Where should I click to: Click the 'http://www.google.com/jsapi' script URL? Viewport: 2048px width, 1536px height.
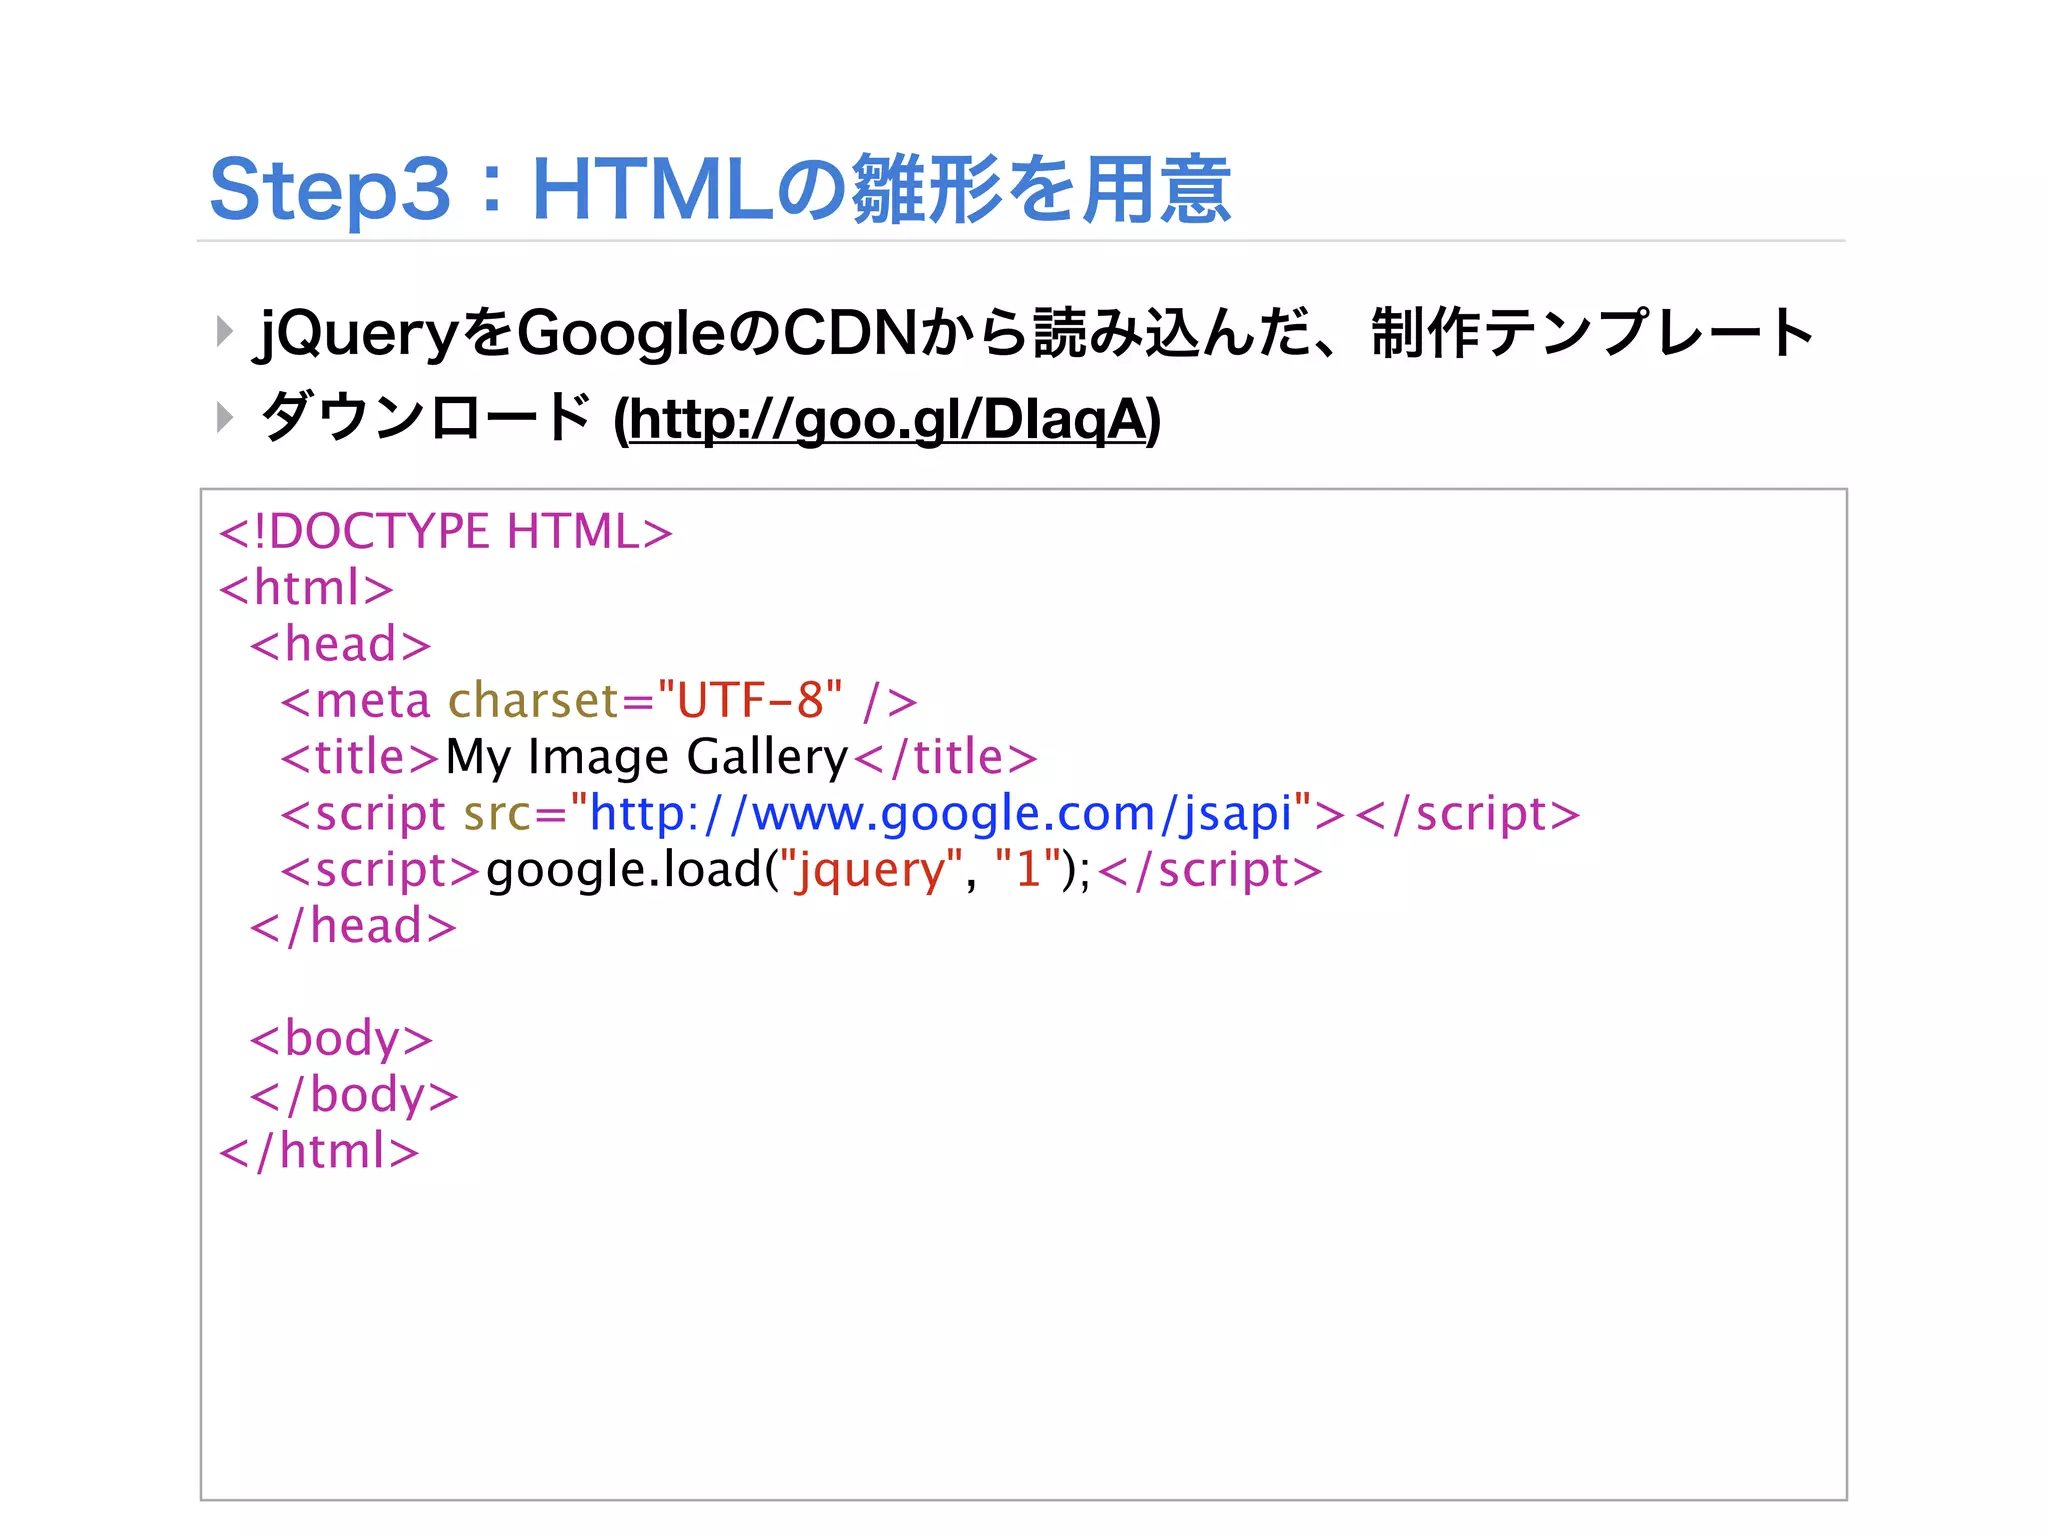pyautogui.click(x=941, y=814)
